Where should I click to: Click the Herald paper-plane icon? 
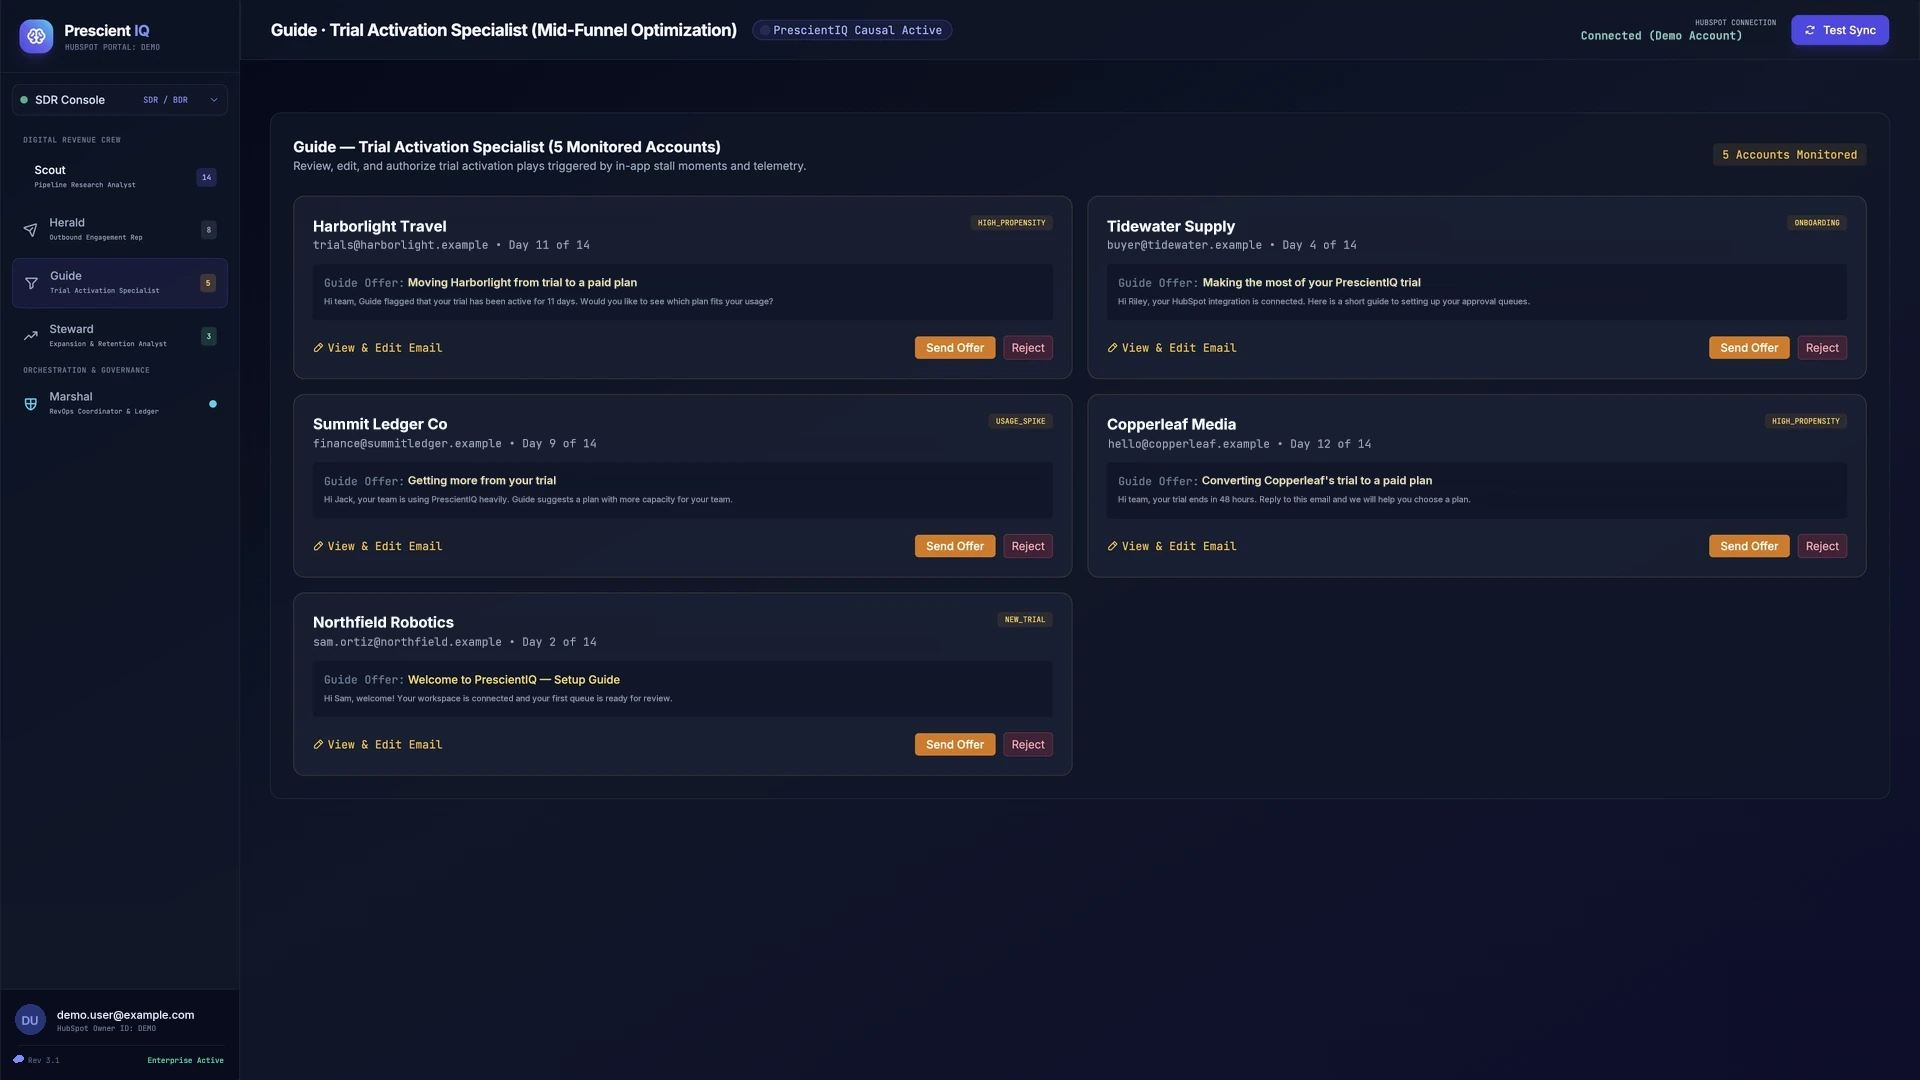[30, 230]
